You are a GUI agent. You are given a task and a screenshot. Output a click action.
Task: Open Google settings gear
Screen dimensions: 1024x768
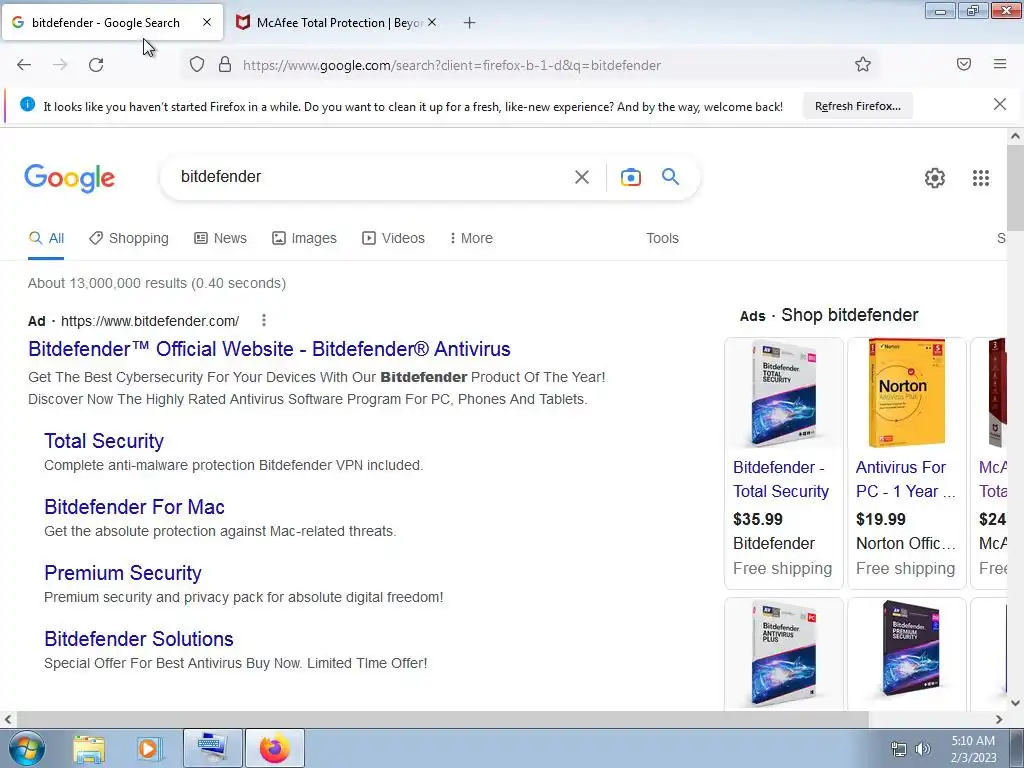point(935,178)
